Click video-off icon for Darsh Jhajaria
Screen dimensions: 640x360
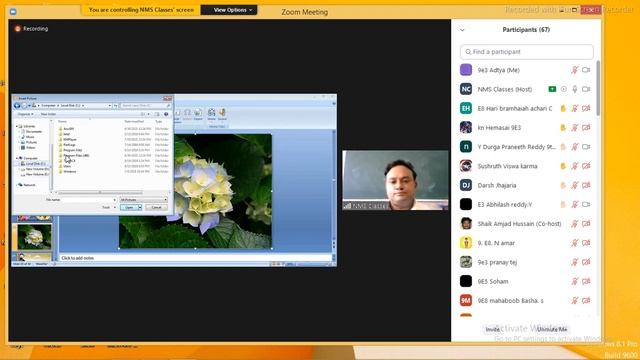586,185
